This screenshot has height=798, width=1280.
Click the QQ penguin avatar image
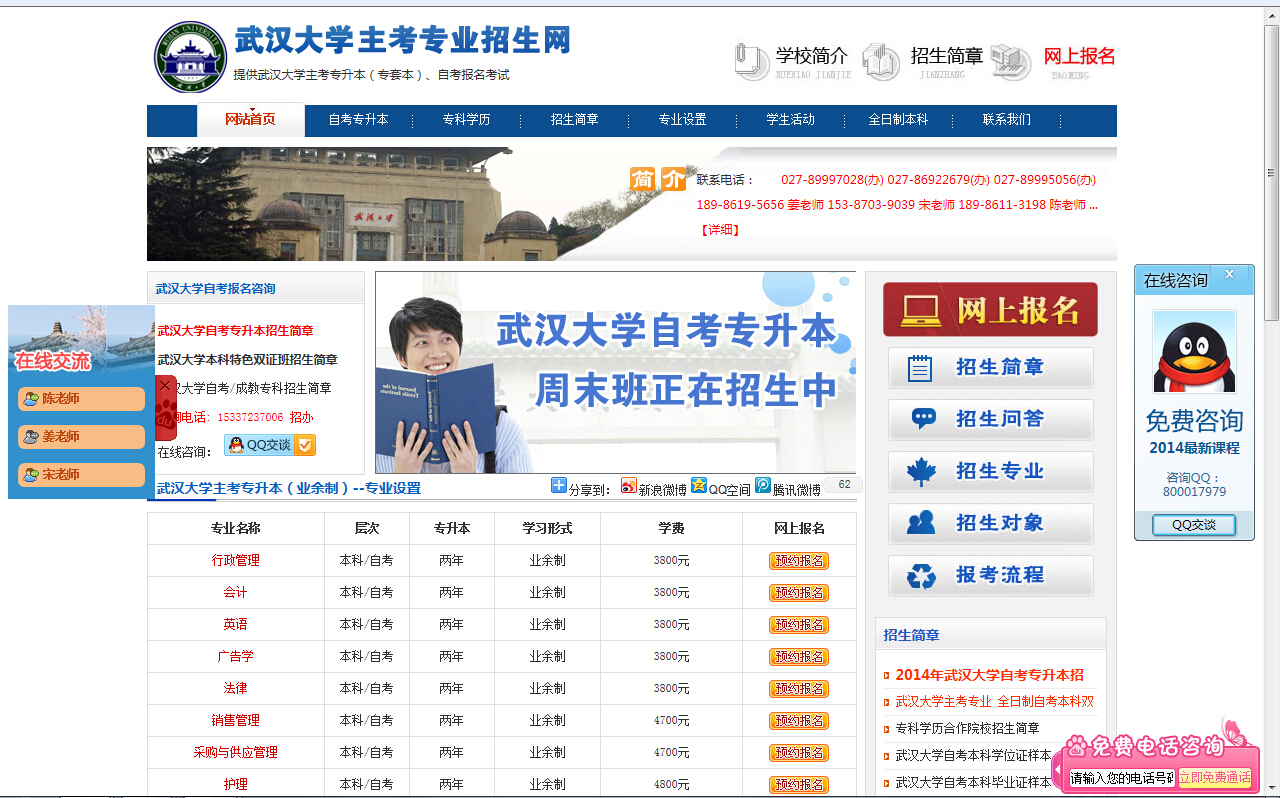pyautogui.click(x=1194, y=352)
